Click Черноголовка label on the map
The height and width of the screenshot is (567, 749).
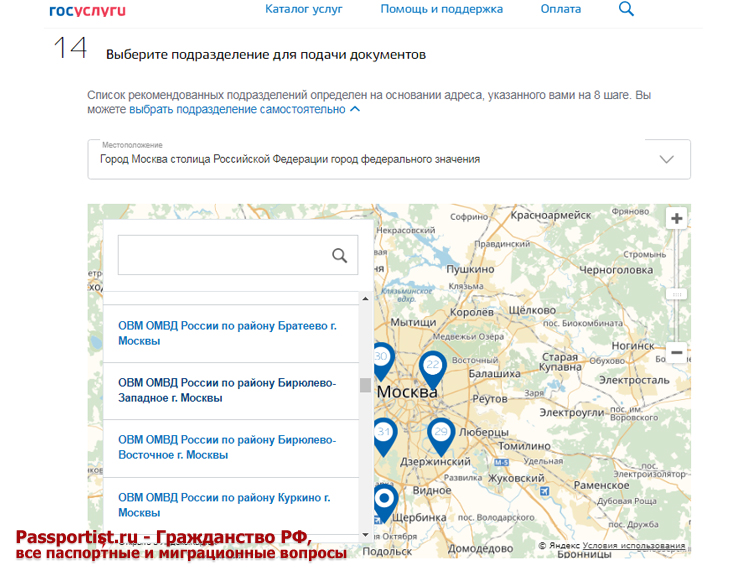tap(616, 270)
